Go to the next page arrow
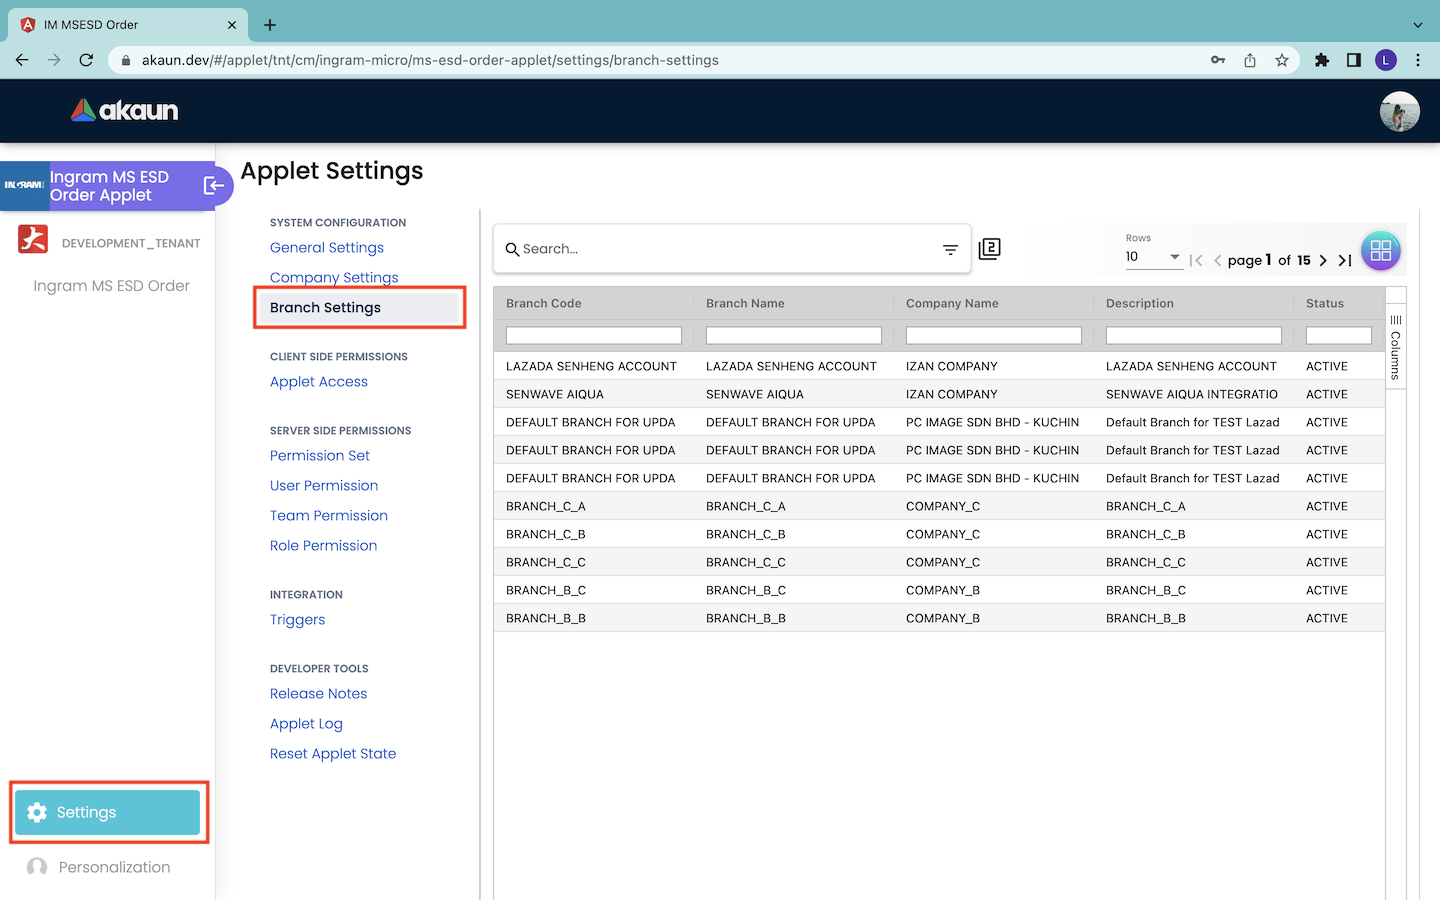 coord(1323,260)
